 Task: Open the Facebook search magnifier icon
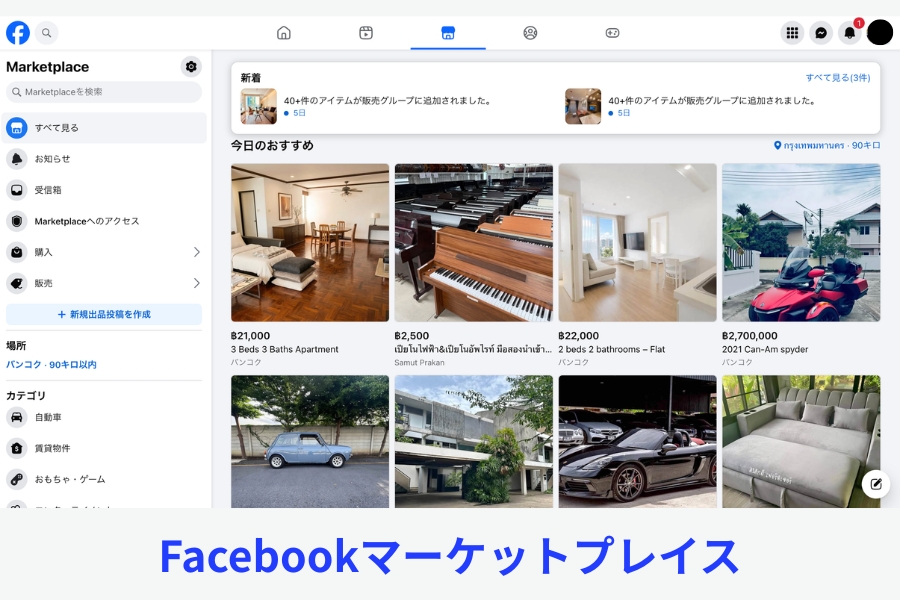46,33
